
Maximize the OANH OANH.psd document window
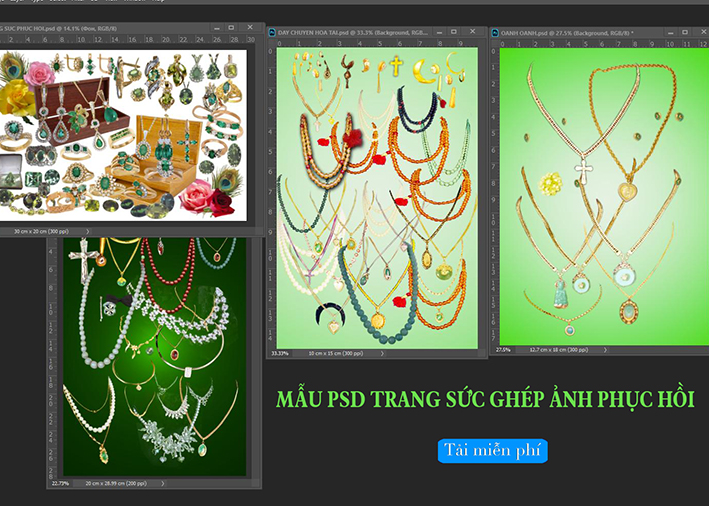click(x=685, y=32)
